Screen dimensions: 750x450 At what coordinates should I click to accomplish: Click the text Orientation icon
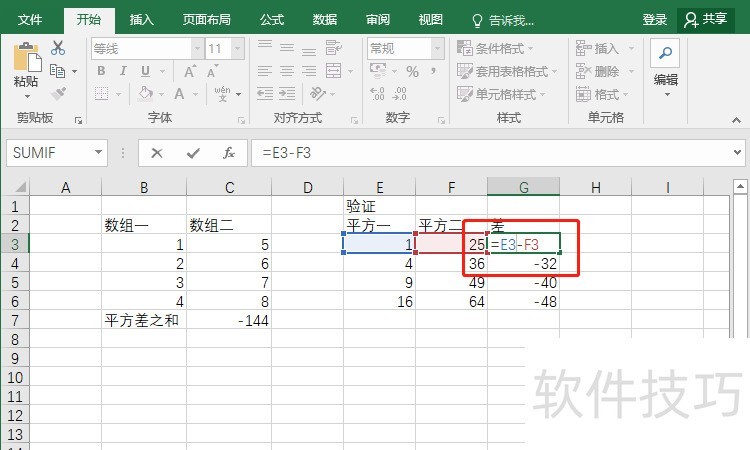pyautogui.click(x=318, y=93)
